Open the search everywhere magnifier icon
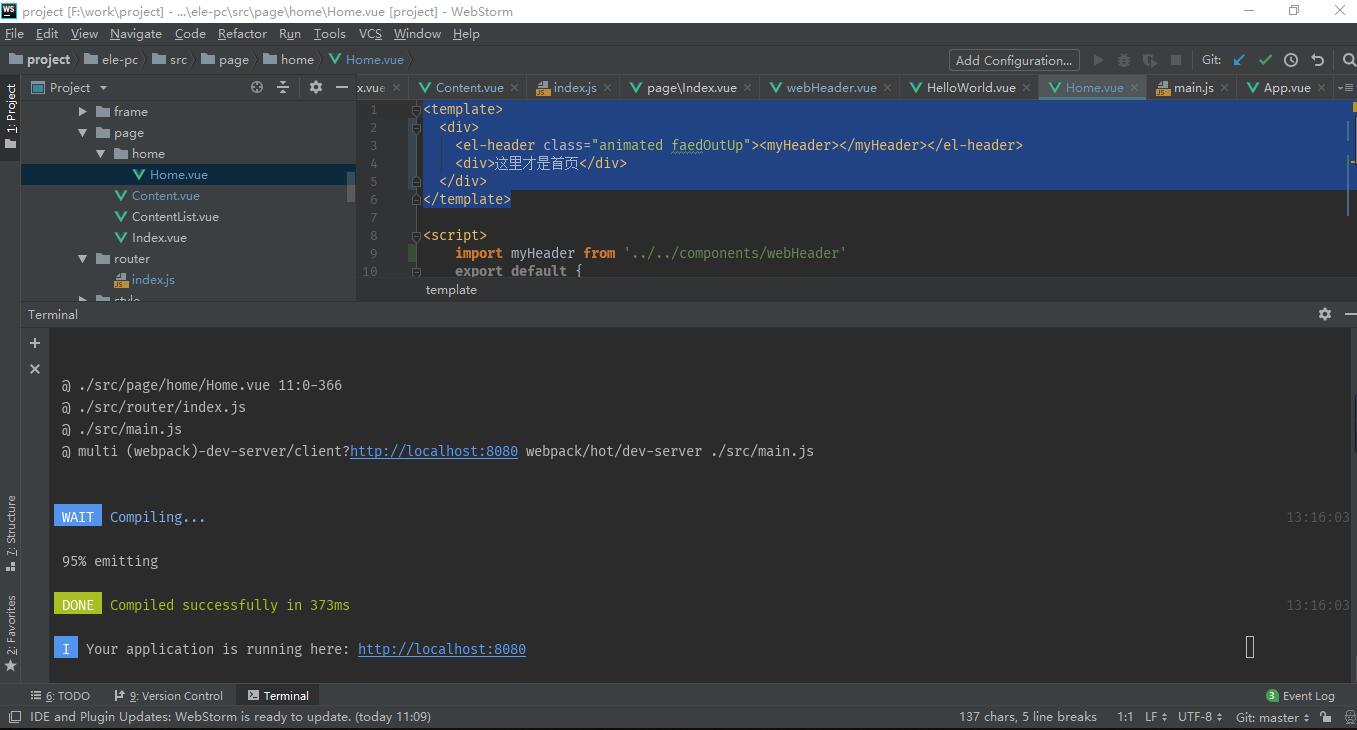 click(1347, 60)
